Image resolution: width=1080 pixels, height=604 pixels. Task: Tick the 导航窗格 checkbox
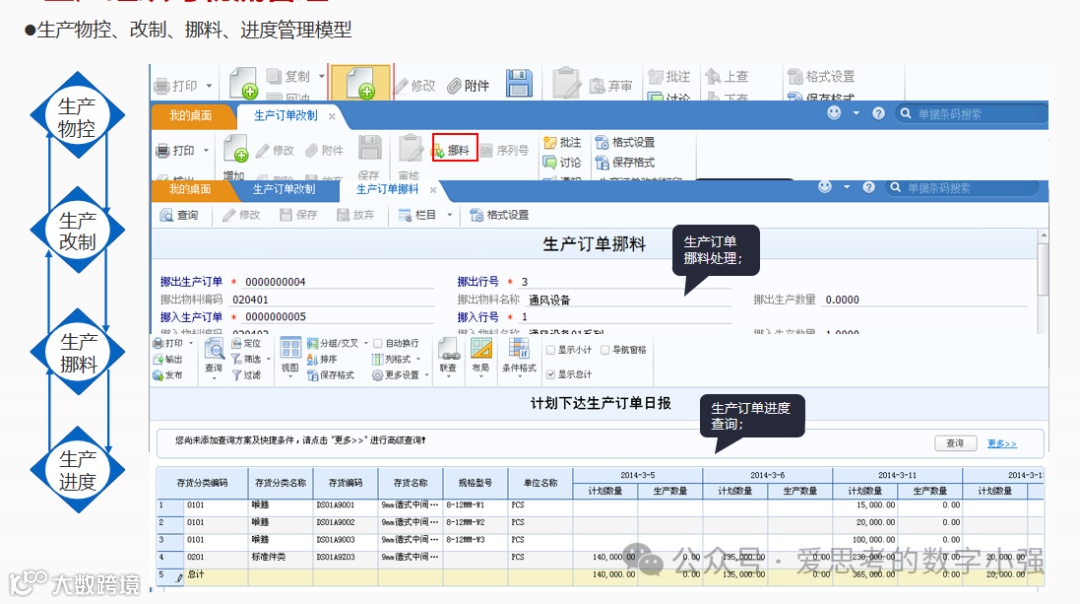(x=605, y=350)
